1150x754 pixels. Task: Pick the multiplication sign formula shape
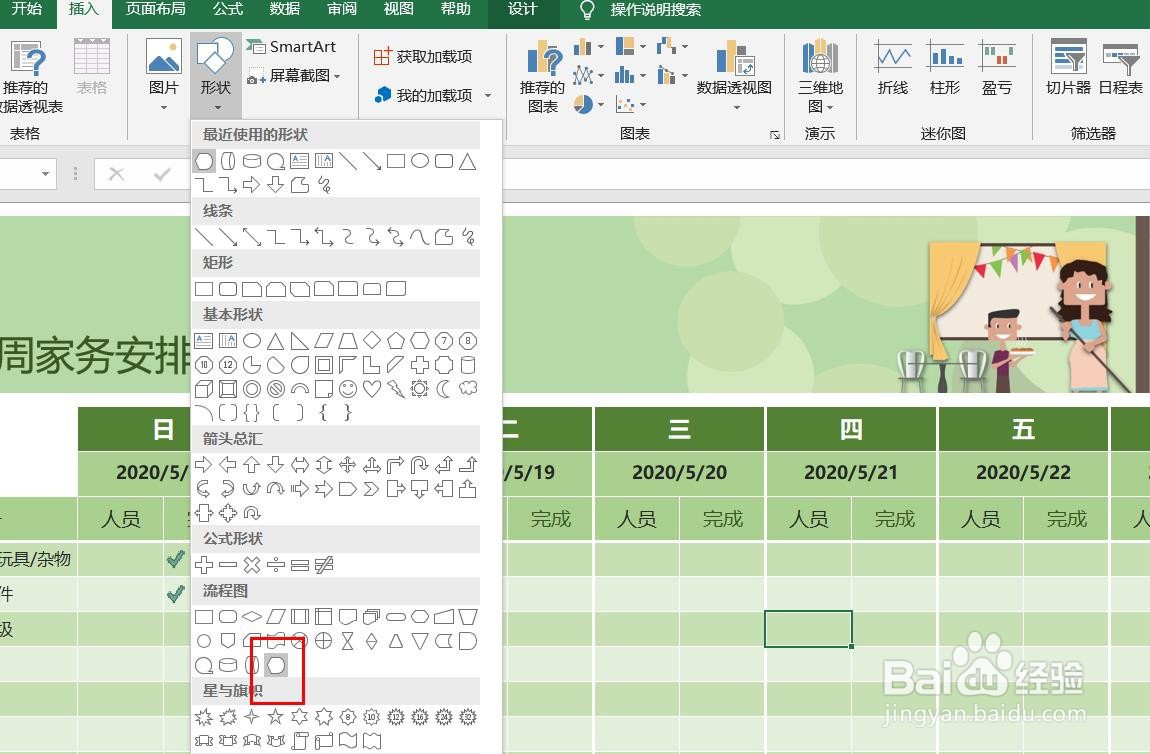[252, 565]
